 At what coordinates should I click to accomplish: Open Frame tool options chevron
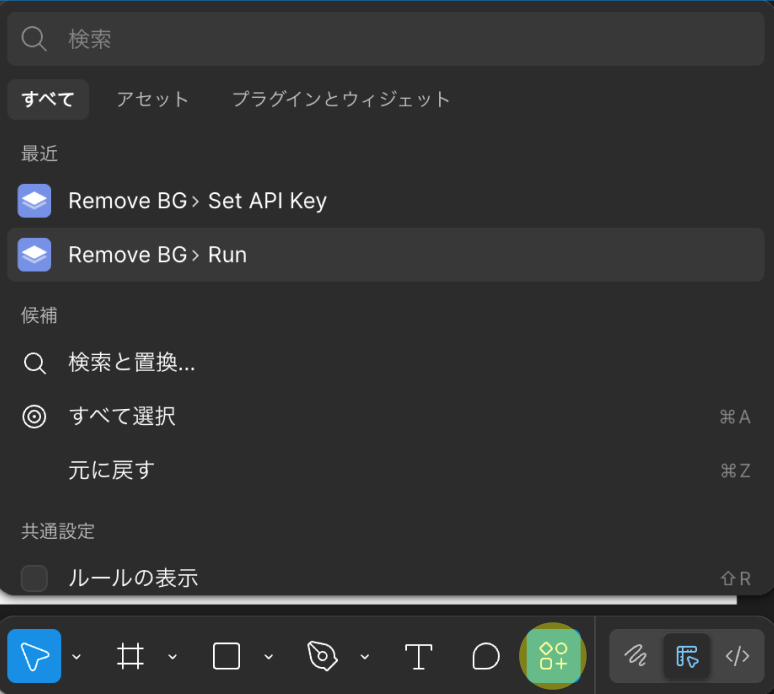pos(172,656)
